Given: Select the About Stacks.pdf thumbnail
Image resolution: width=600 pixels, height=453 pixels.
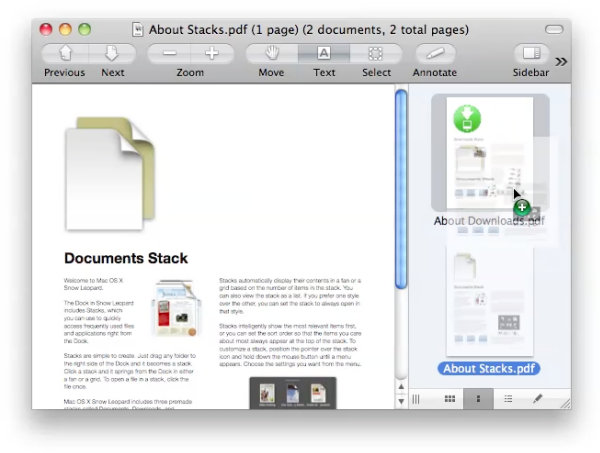Looking at the screenshot, I should click(x=487, y=303).
